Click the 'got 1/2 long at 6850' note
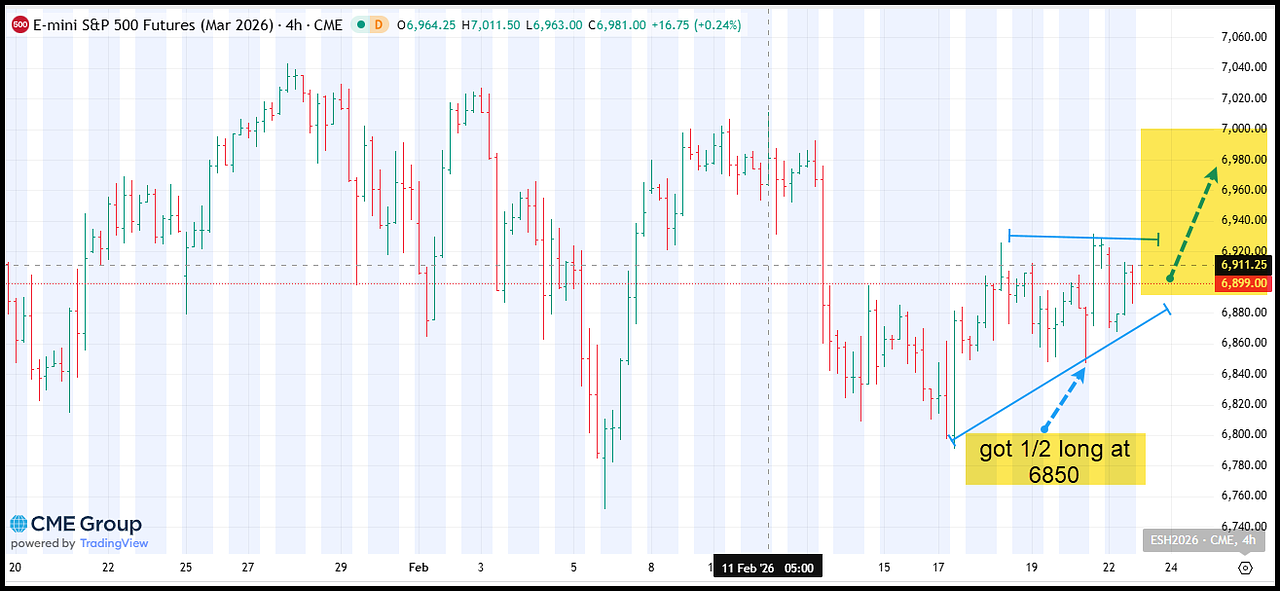This screenshot has width=1280, height=591. [x=1055, y=461]
